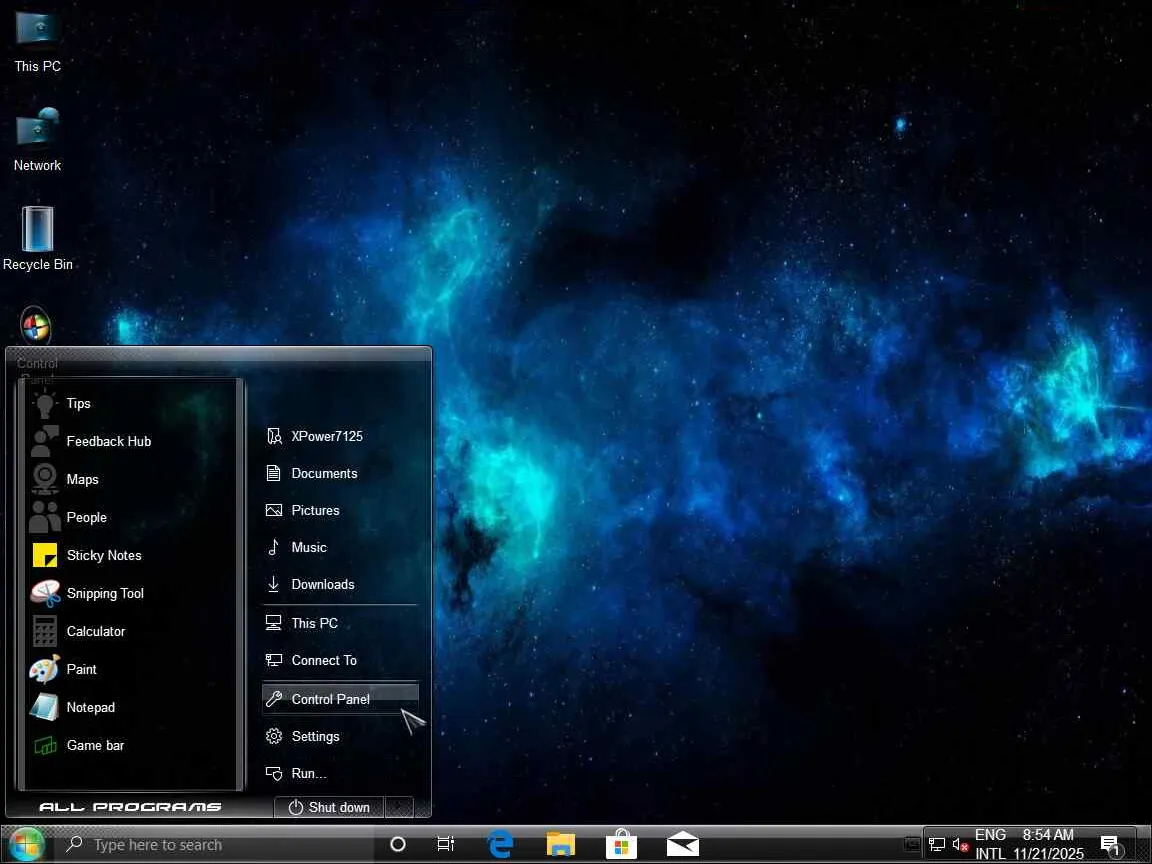Open the People app icon
Screen dimensions: 1152x864
coord(45,517)
